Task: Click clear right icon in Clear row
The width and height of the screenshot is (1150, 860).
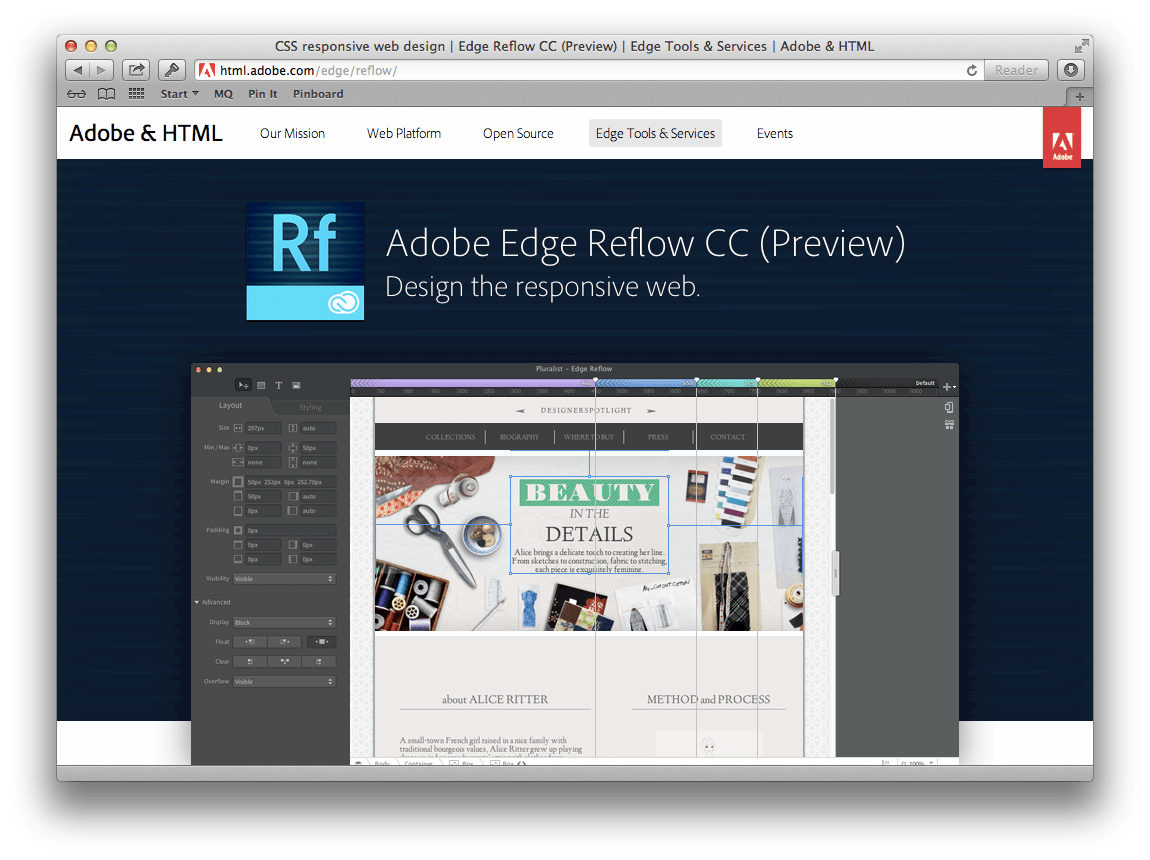Action: click(319, 661)
